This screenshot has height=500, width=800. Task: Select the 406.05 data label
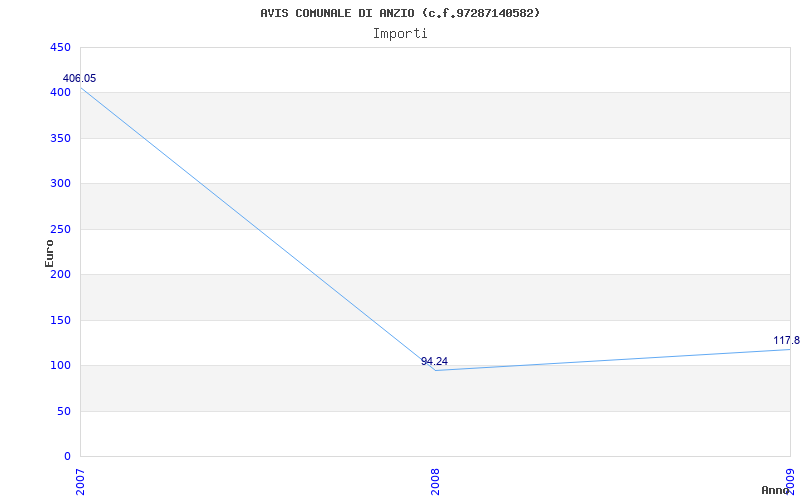tap(79, 79)
